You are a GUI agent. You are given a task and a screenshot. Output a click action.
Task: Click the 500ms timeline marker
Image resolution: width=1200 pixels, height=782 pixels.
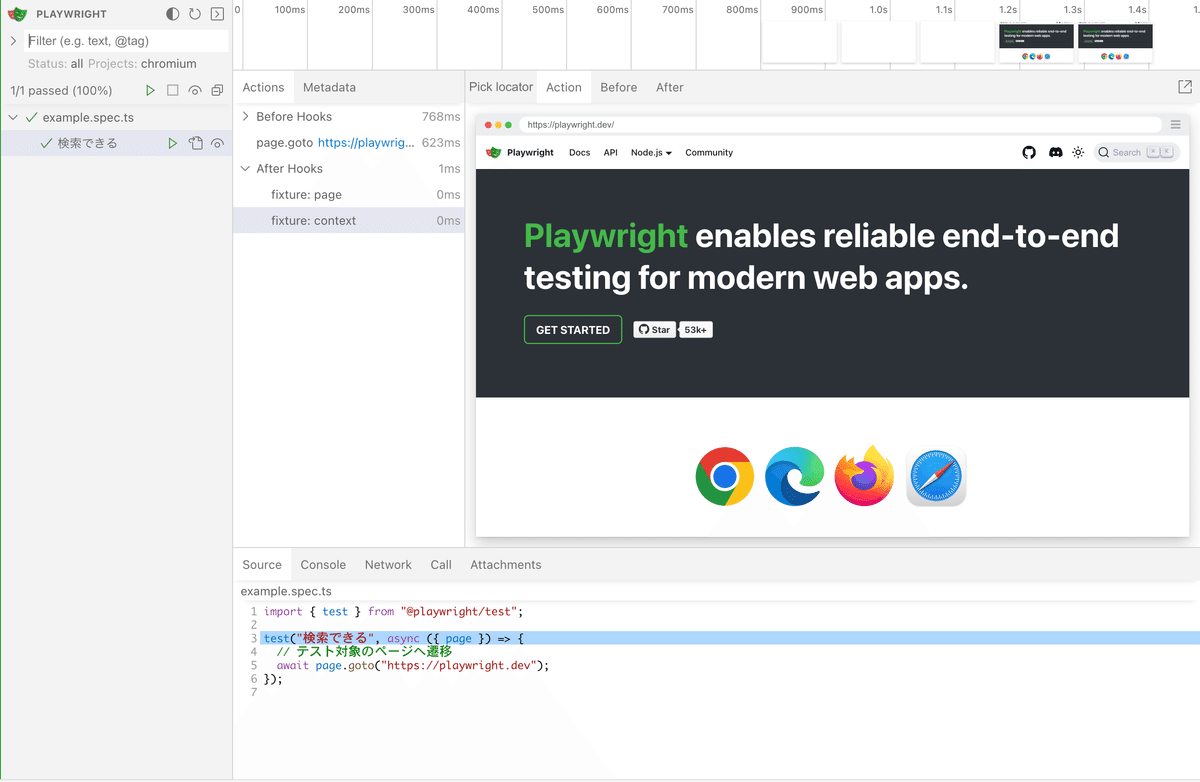click(548, 9)
